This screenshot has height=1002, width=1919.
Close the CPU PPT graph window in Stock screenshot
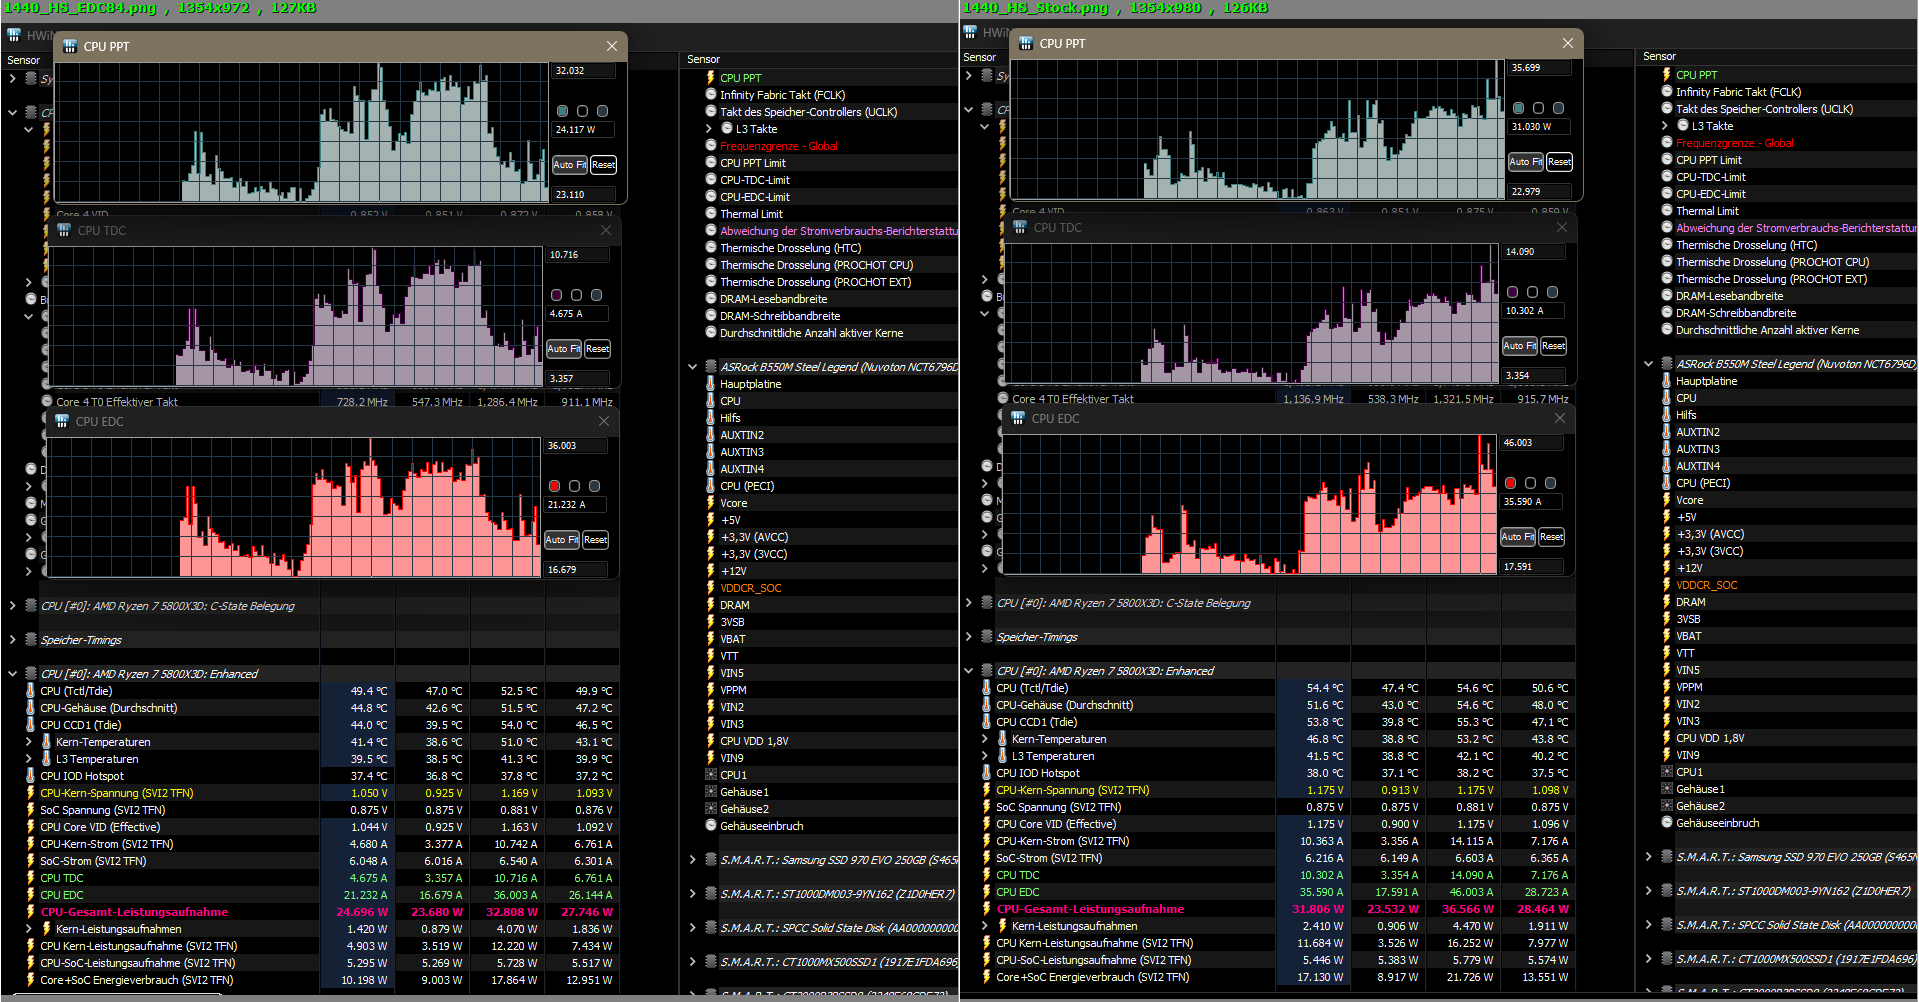pyautogui.click(x=1567, y=43)
